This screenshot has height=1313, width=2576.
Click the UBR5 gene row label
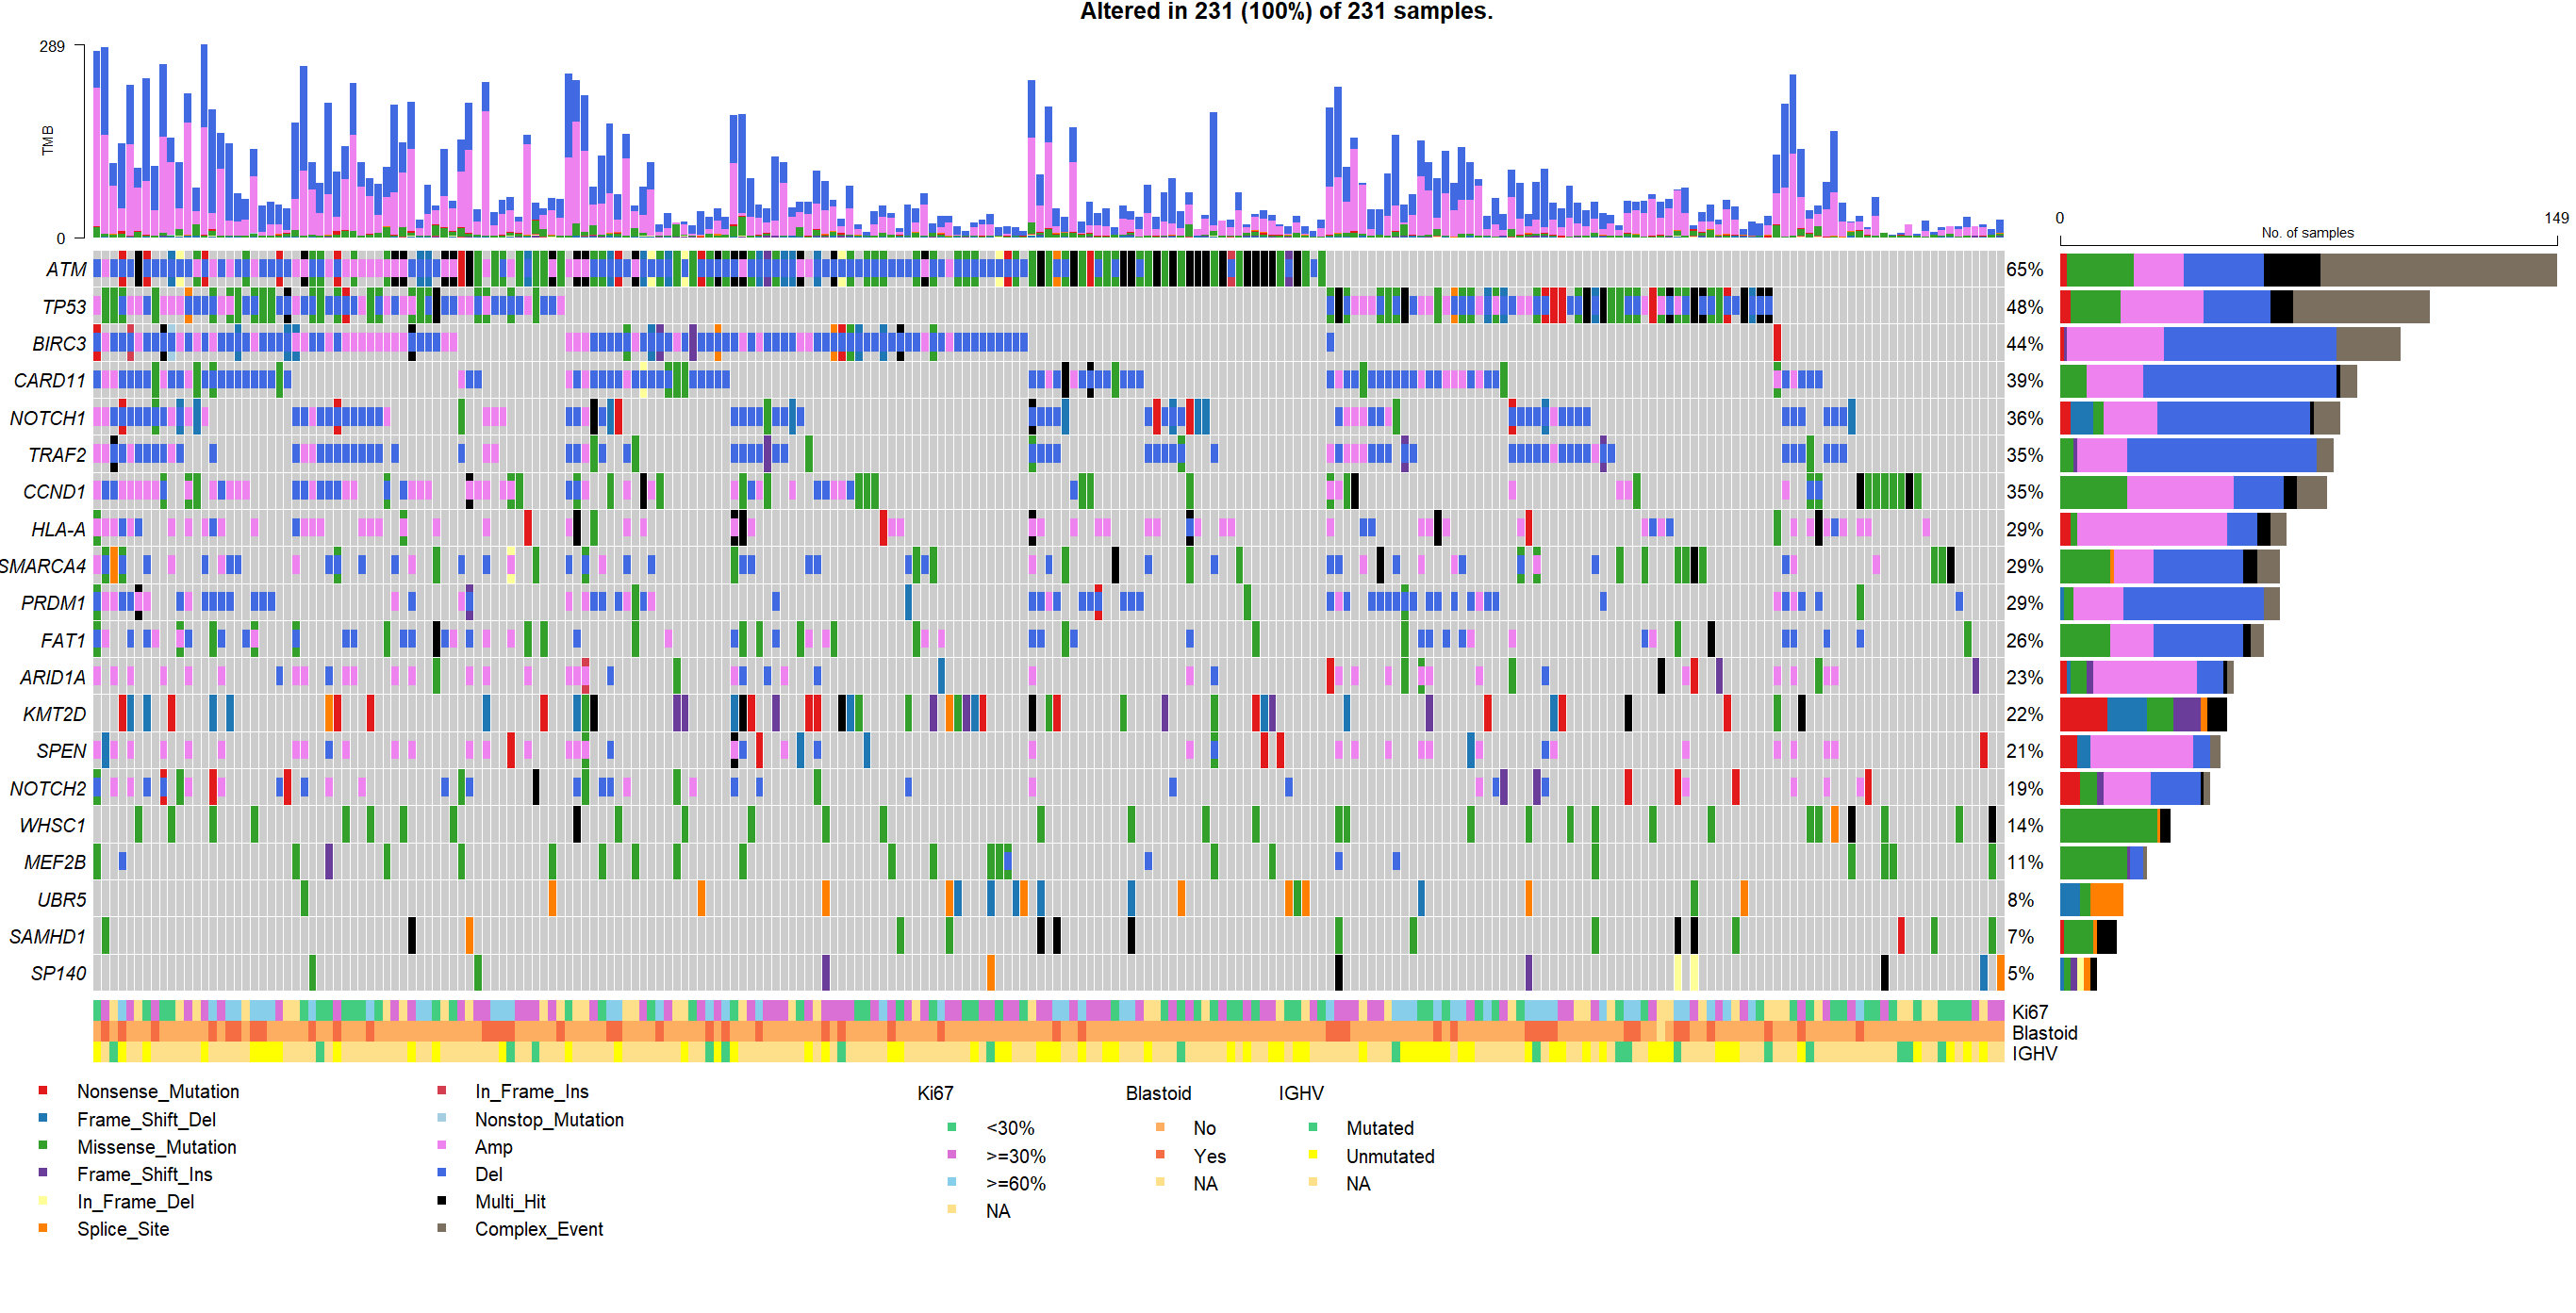click(x=62, y=899)
